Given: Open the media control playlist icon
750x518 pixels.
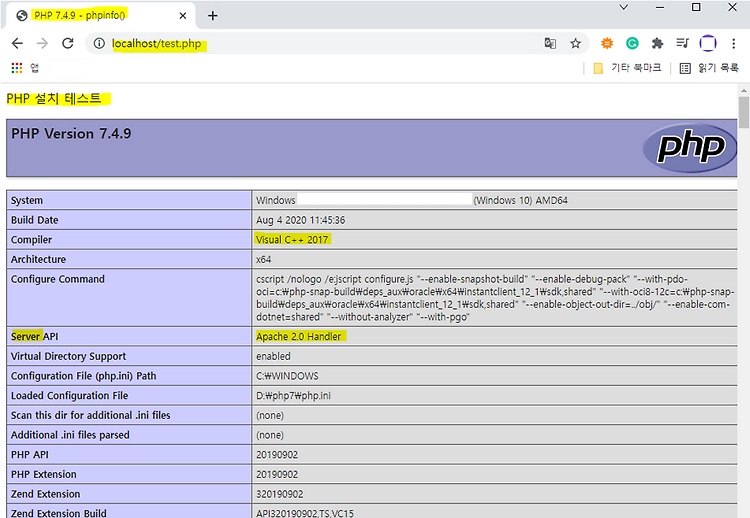Looking at the screenshot, I should [683, 44].
